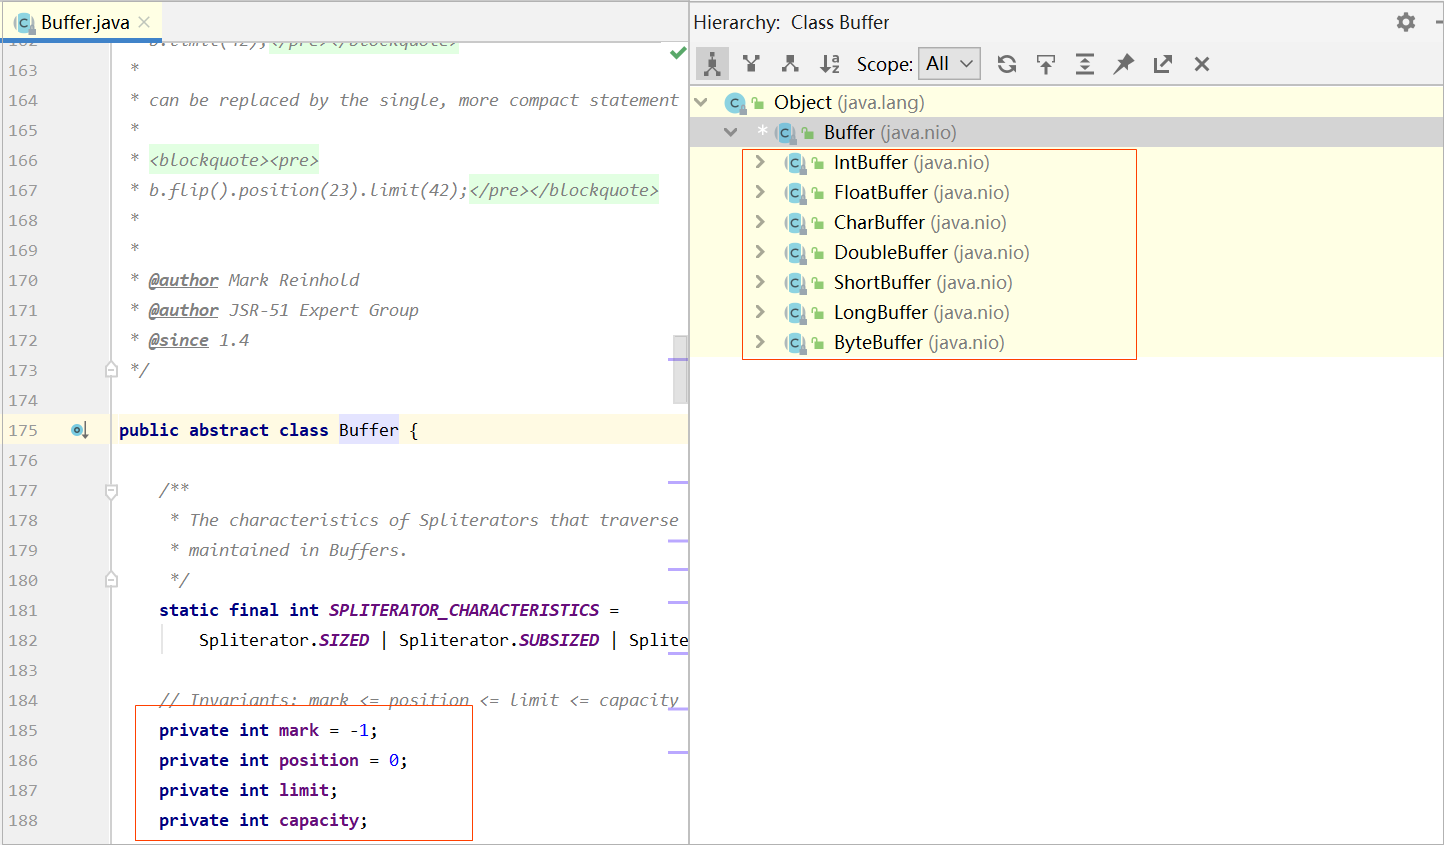Expand the ShortBuffer node
Image resolution: width=1444 pixels, height=845 pixels.
tap(760, 282)
